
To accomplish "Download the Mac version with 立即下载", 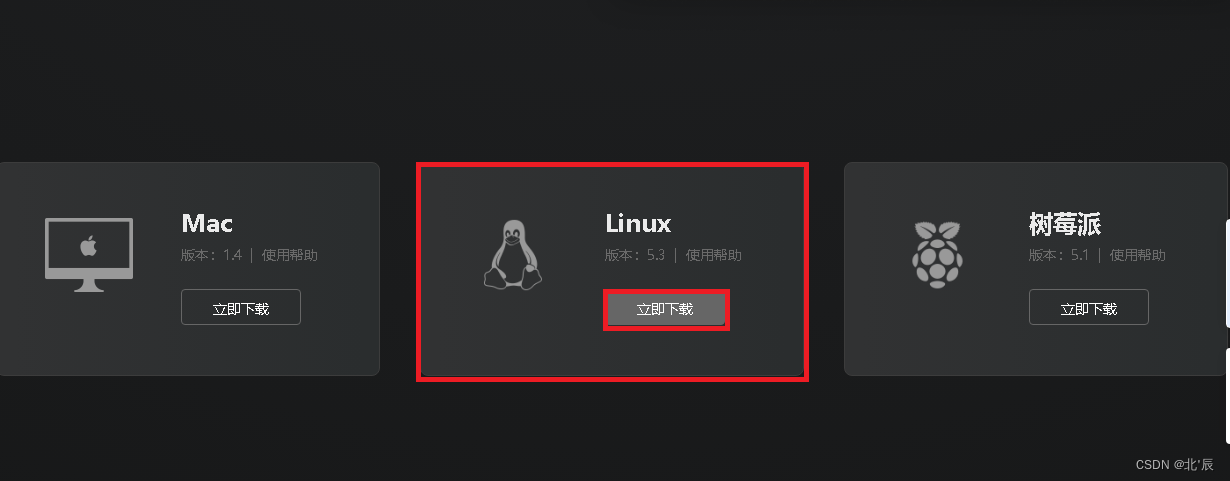I will point(241,308).
